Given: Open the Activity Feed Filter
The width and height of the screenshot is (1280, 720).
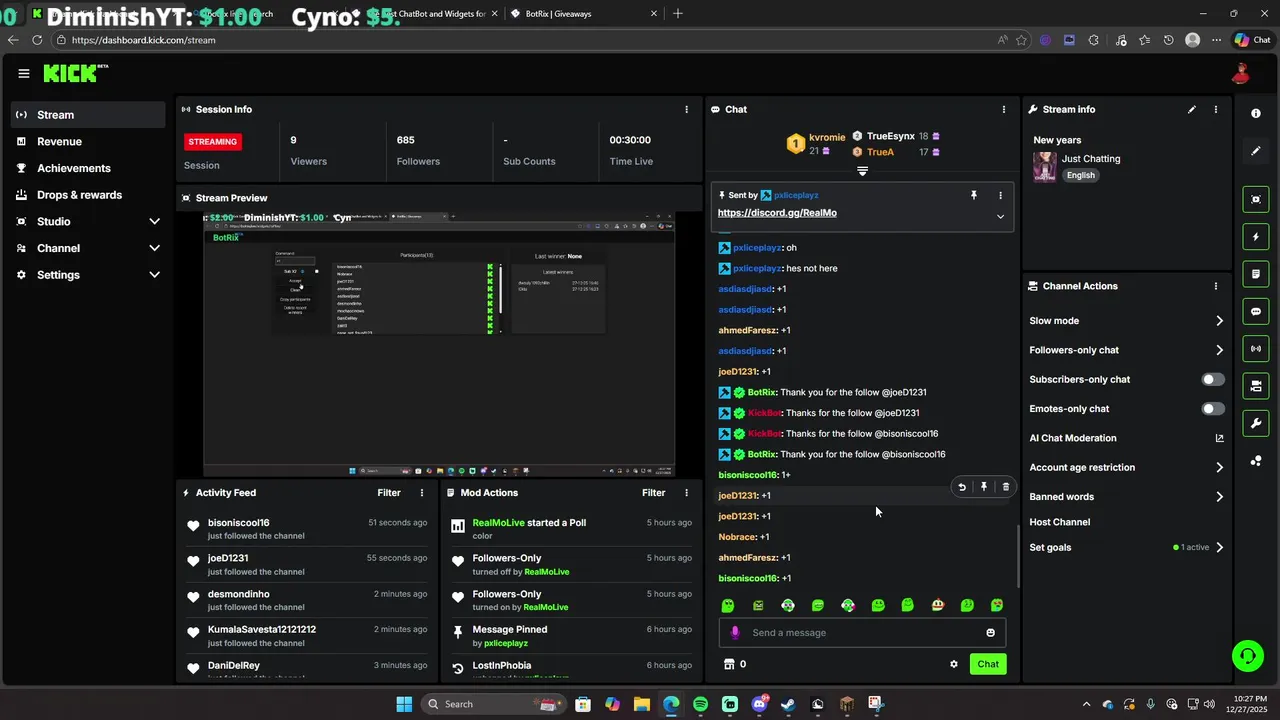Looking at the screenshot, I should tap(389, 493).
